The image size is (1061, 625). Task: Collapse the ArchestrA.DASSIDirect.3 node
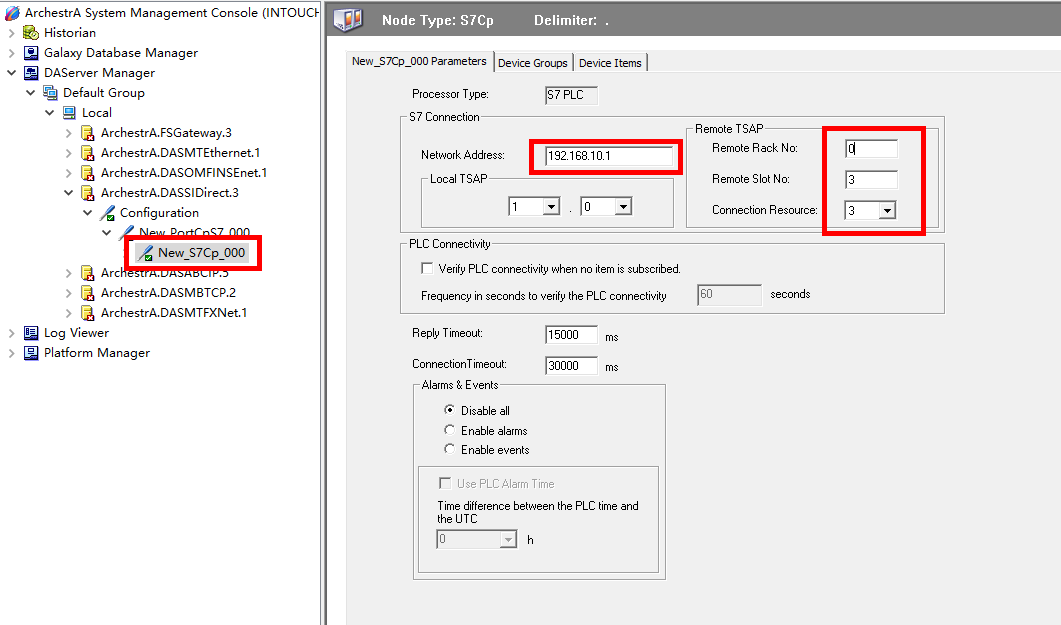tap(68, 193)
